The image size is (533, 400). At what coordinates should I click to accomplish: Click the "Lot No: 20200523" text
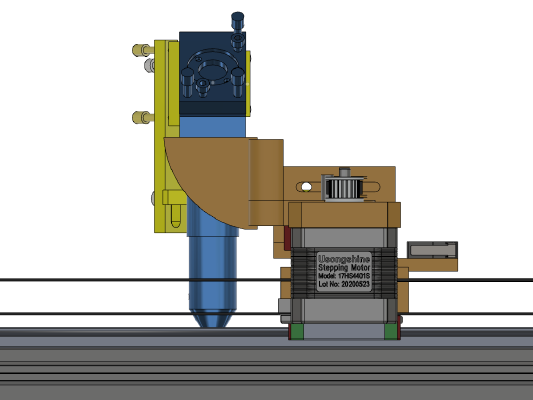(x=344, y=284)
